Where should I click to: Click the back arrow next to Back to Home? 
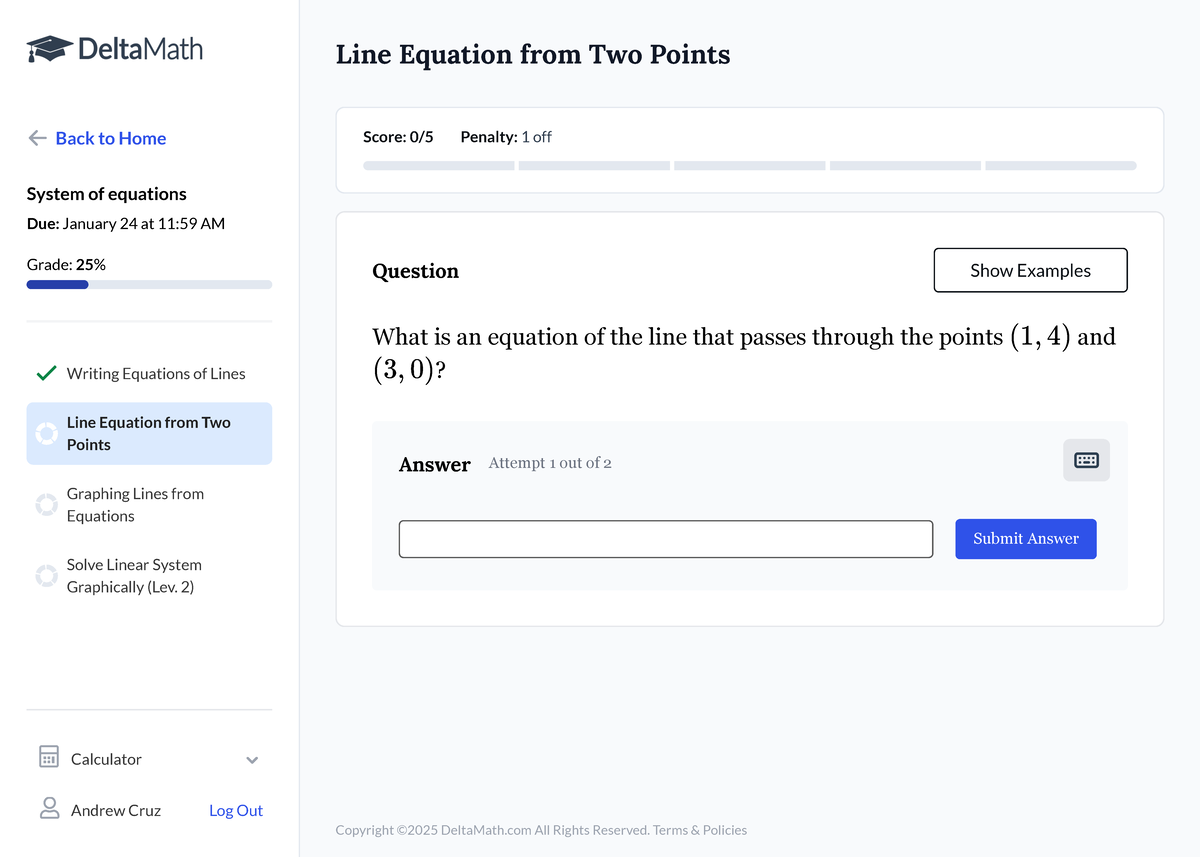(36, 138)
